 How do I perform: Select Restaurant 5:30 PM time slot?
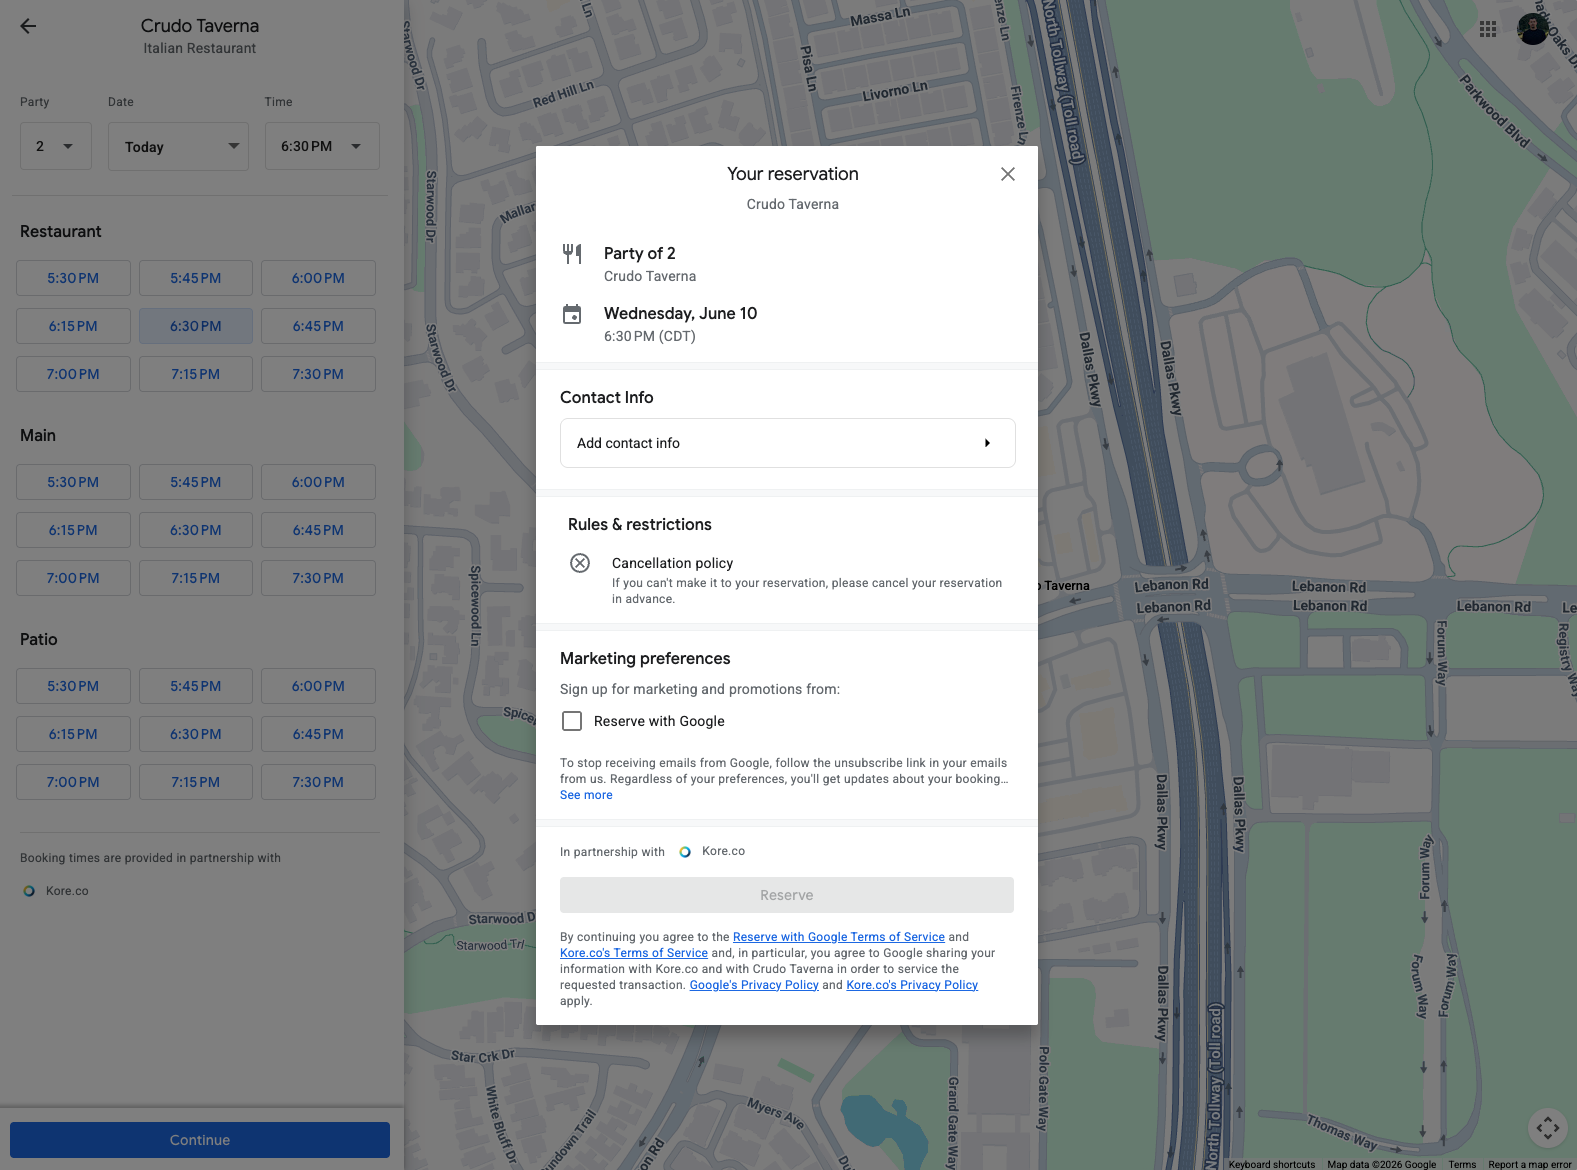coord(73,278)
